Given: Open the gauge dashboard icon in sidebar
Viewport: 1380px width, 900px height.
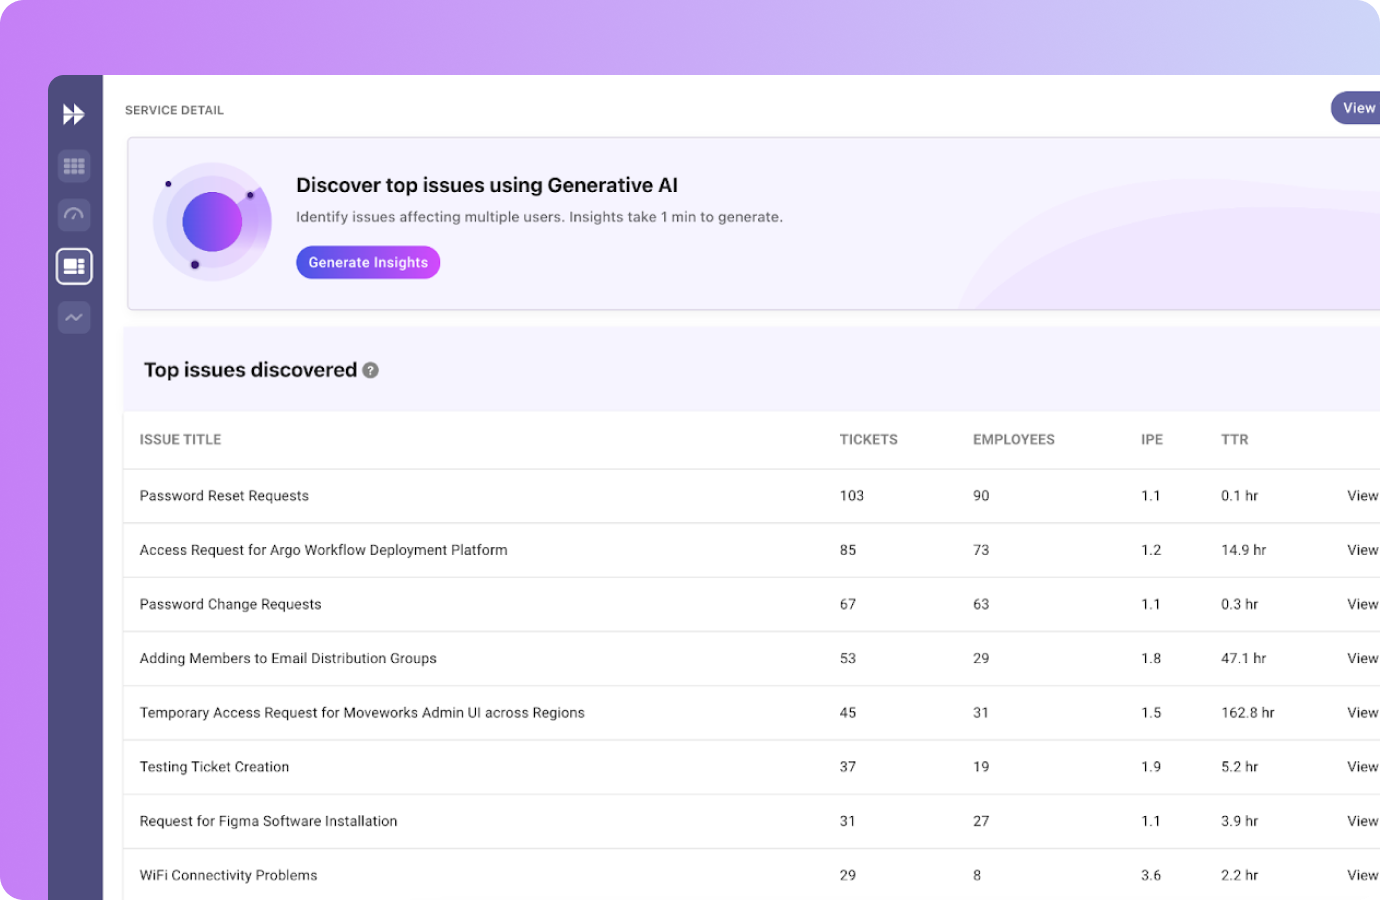Looking at the screenshot, I should click(x=74, y=215).
